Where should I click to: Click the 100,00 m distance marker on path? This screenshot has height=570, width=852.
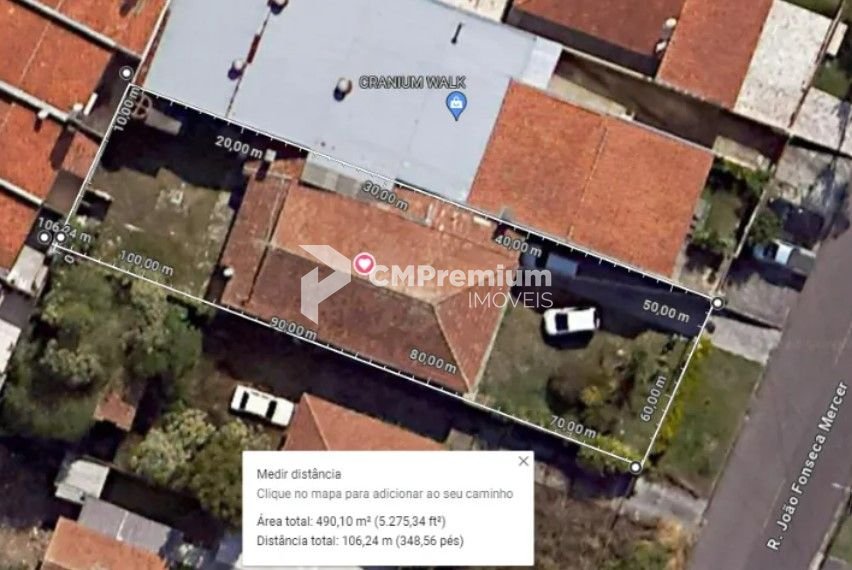[x=146, y=262]
